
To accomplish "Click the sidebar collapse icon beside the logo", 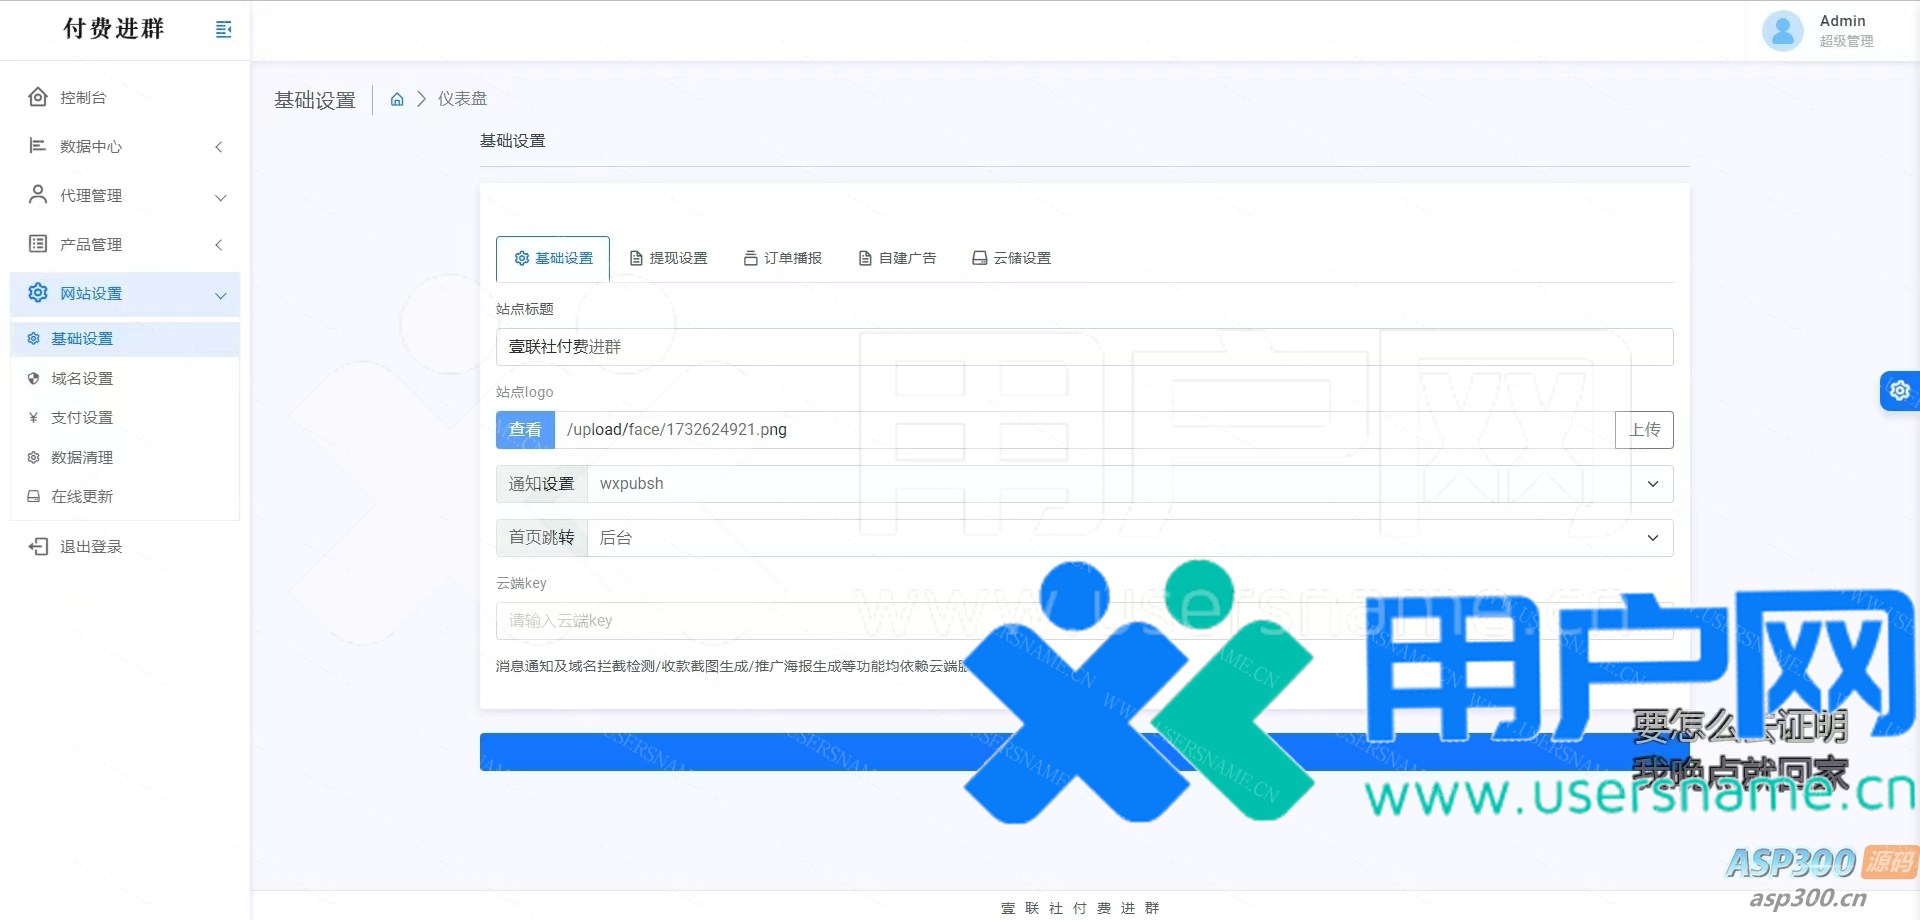I will (x=223, y=30).
